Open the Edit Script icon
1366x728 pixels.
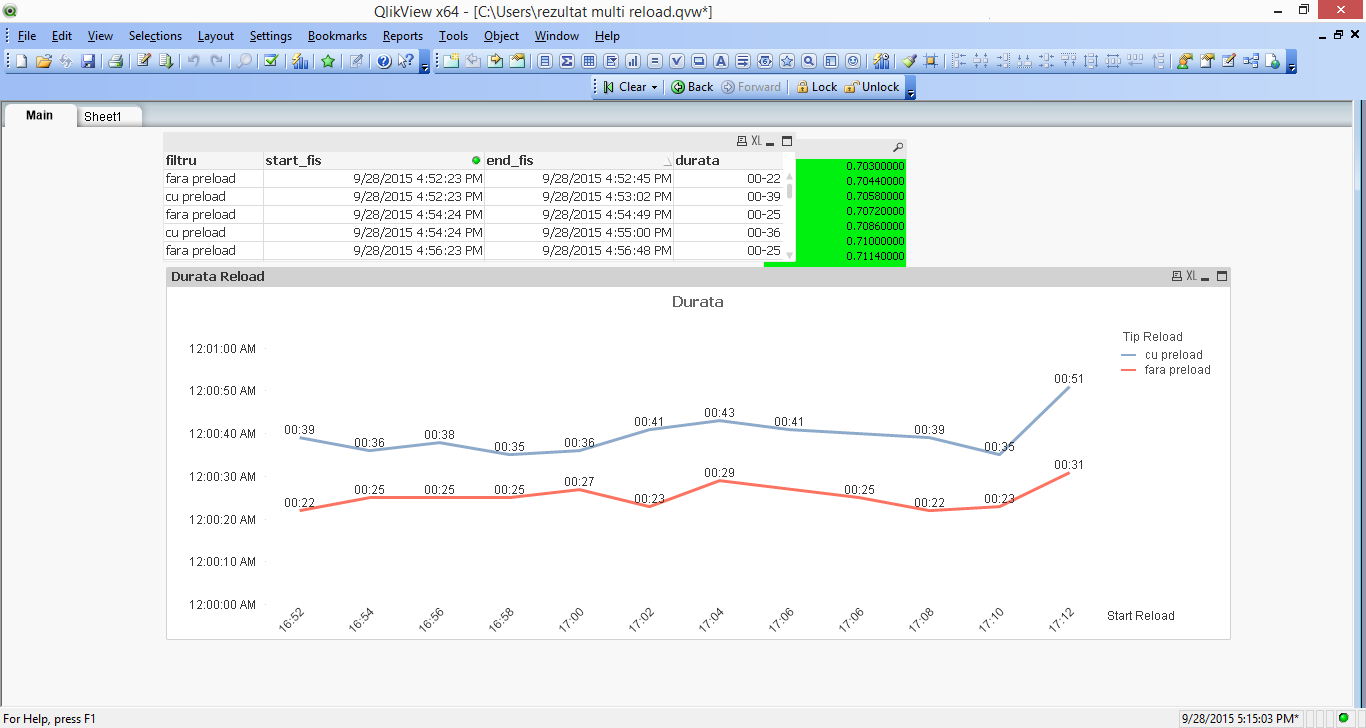coord(143,61)
